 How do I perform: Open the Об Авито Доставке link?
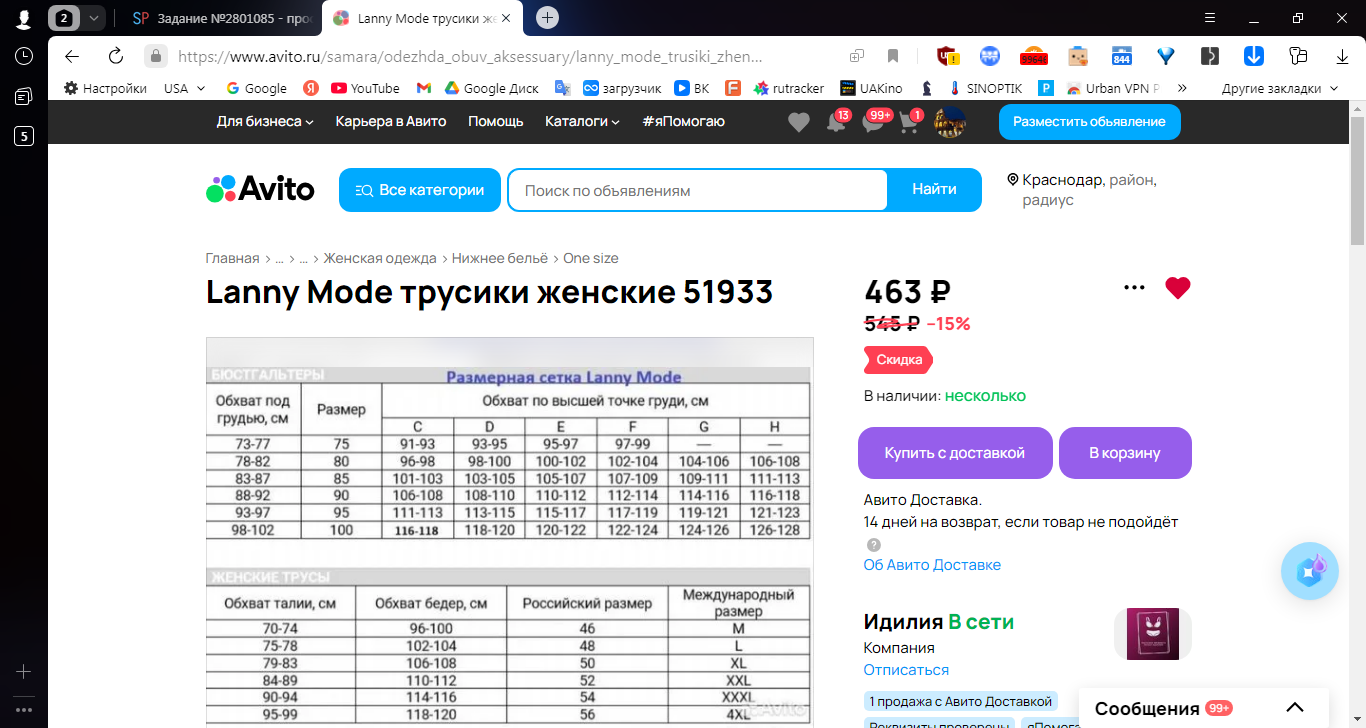coord(932,565)
